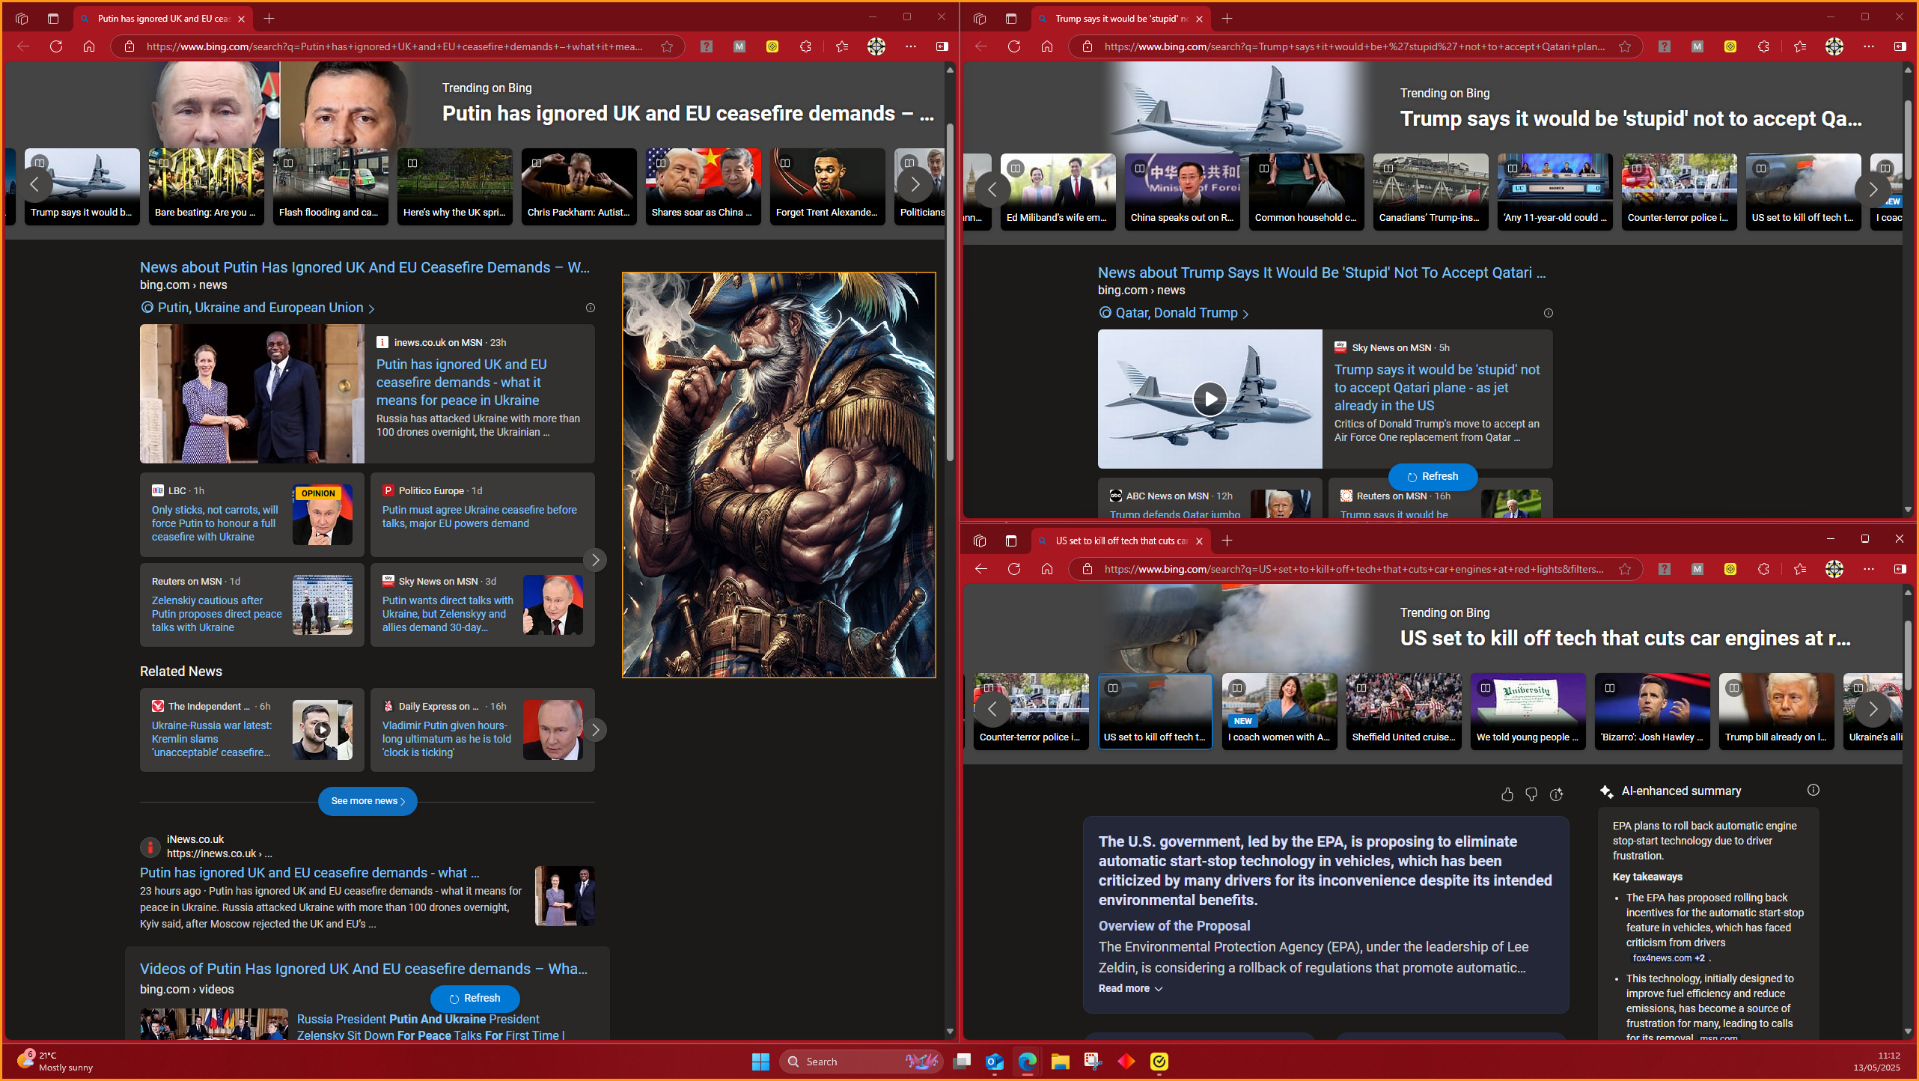1919x1081 pixels.
Task: Open the profile avatar in the Trump window
Action: click(1834, 46)
